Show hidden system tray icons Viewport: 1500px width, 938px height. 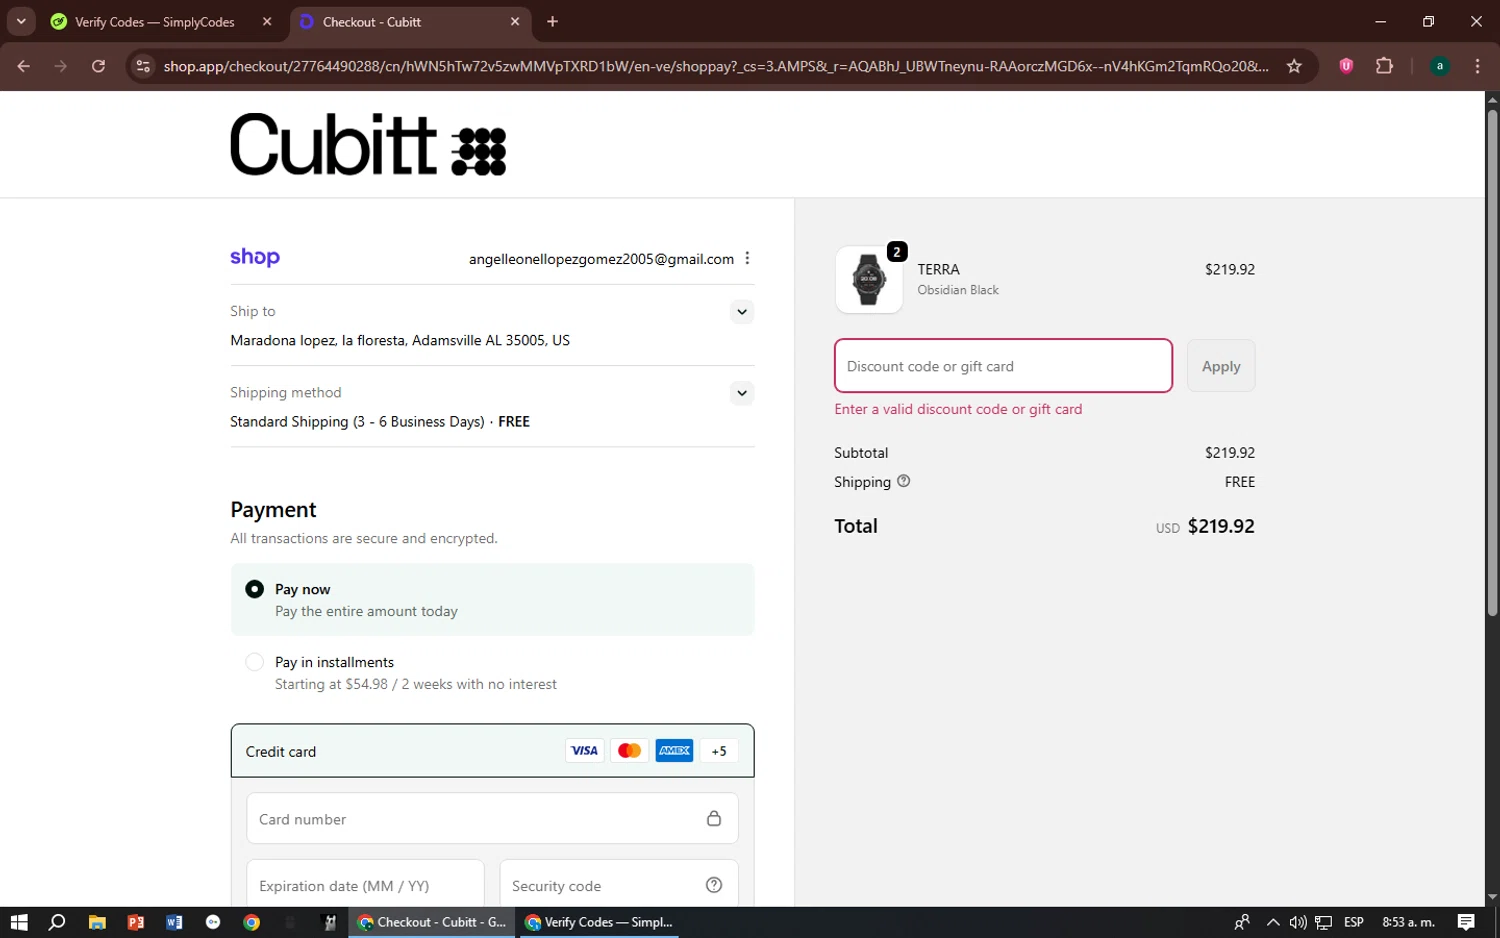(x=1272, y=922)
